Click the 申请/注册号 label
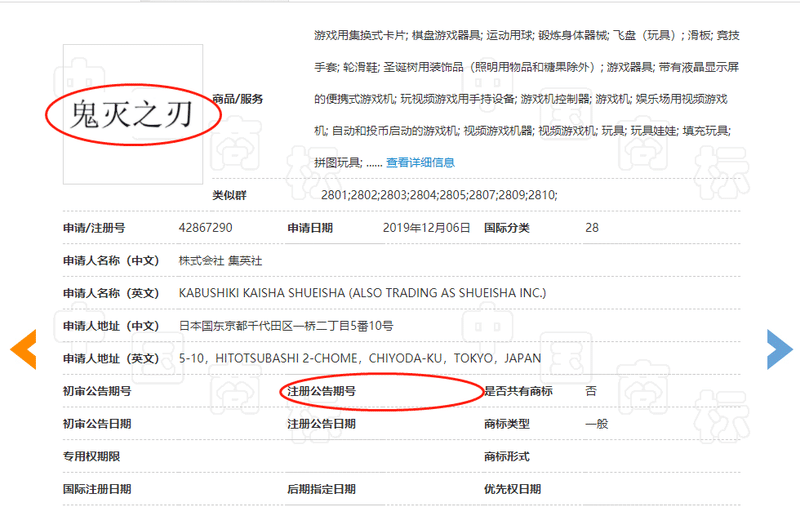The image size is (800, 507). pyautogui.click(x=94, y=228)
